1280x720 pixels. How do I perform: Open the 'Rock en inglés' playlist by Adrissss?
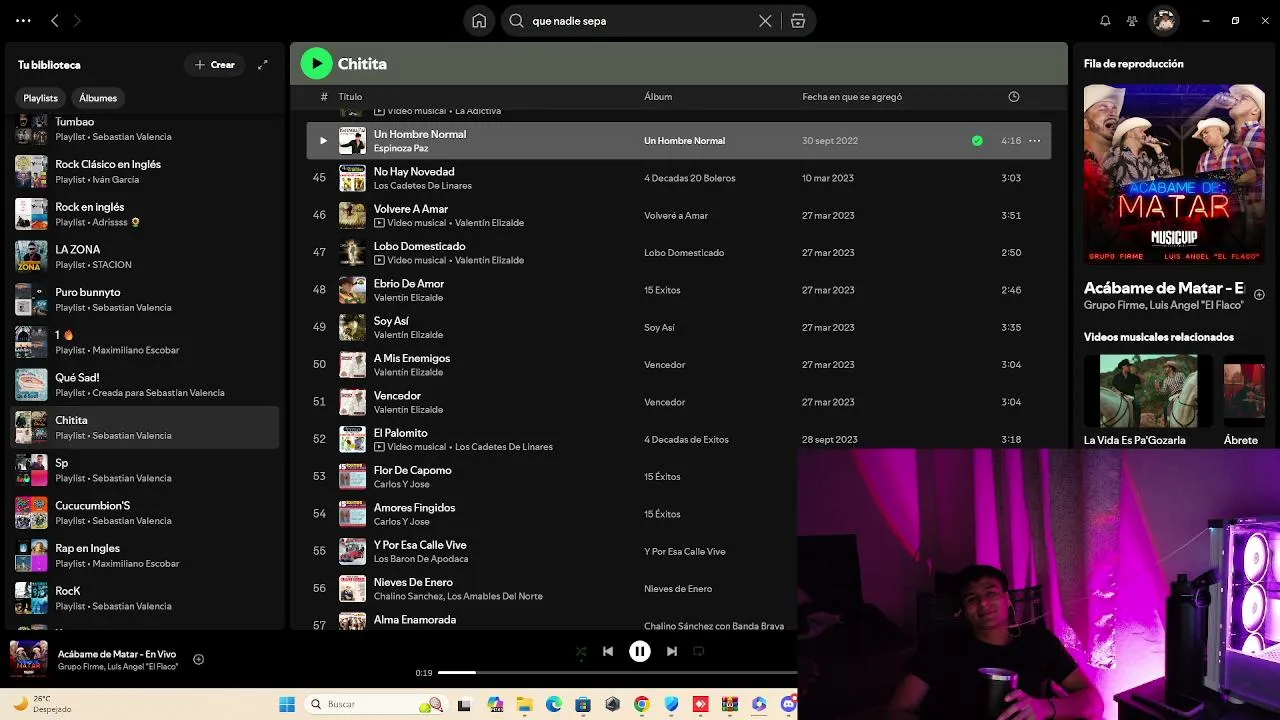point(145,214)
